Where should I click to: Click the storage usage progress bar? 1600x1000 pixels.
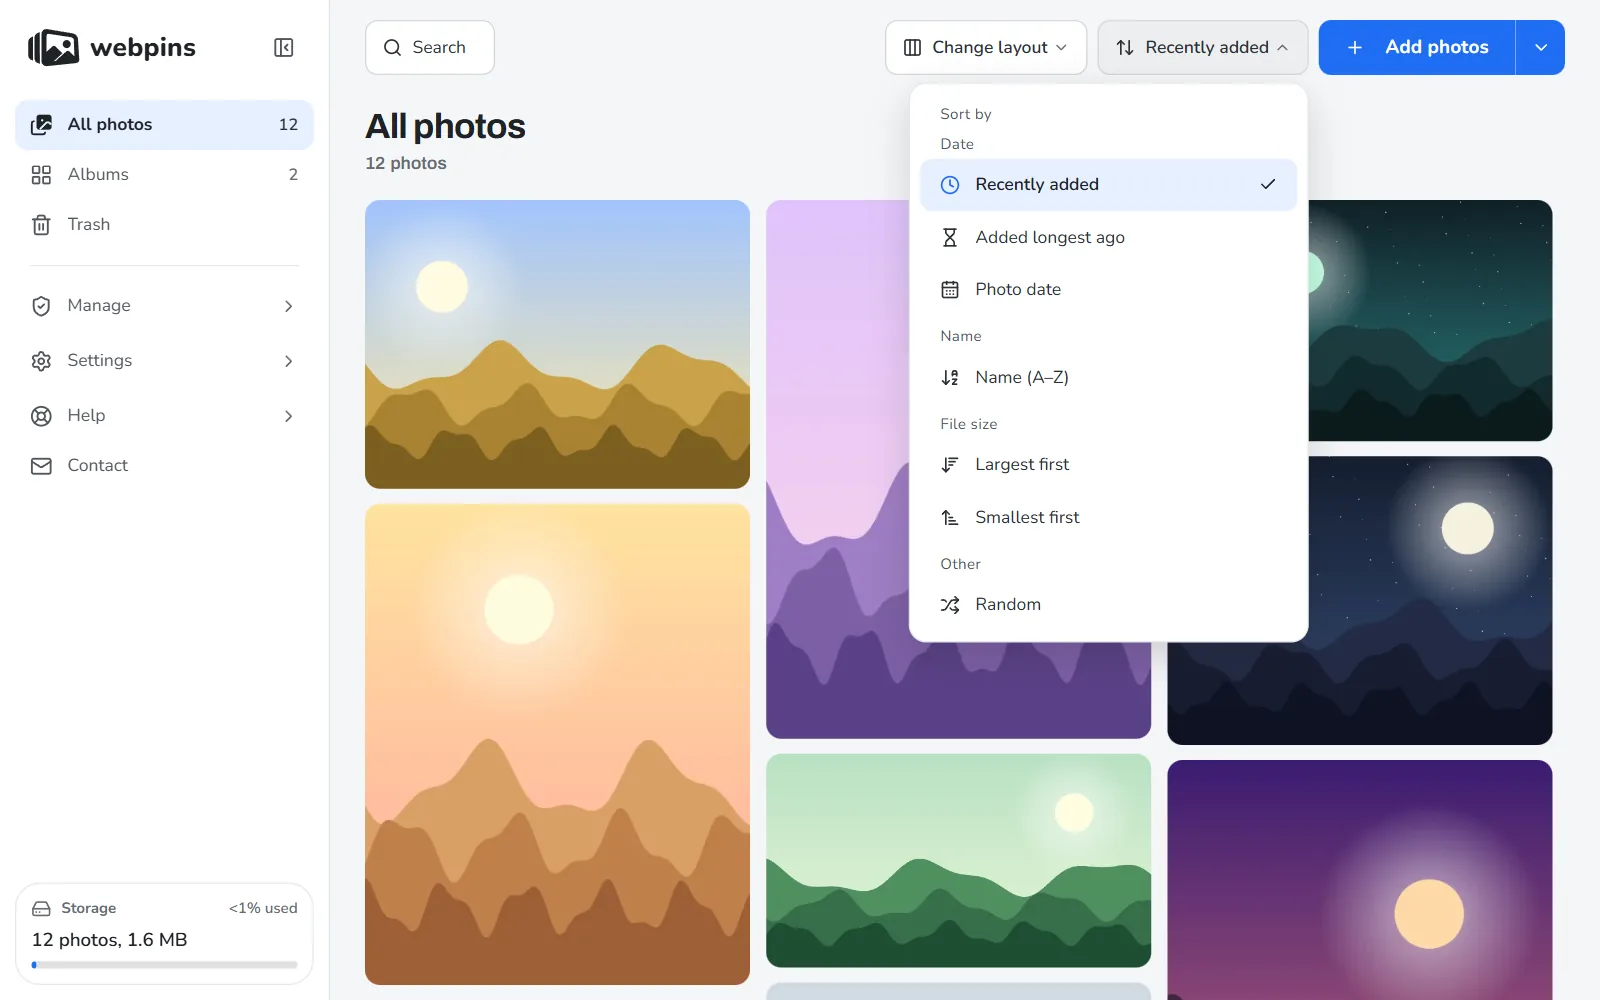point(164,965)
